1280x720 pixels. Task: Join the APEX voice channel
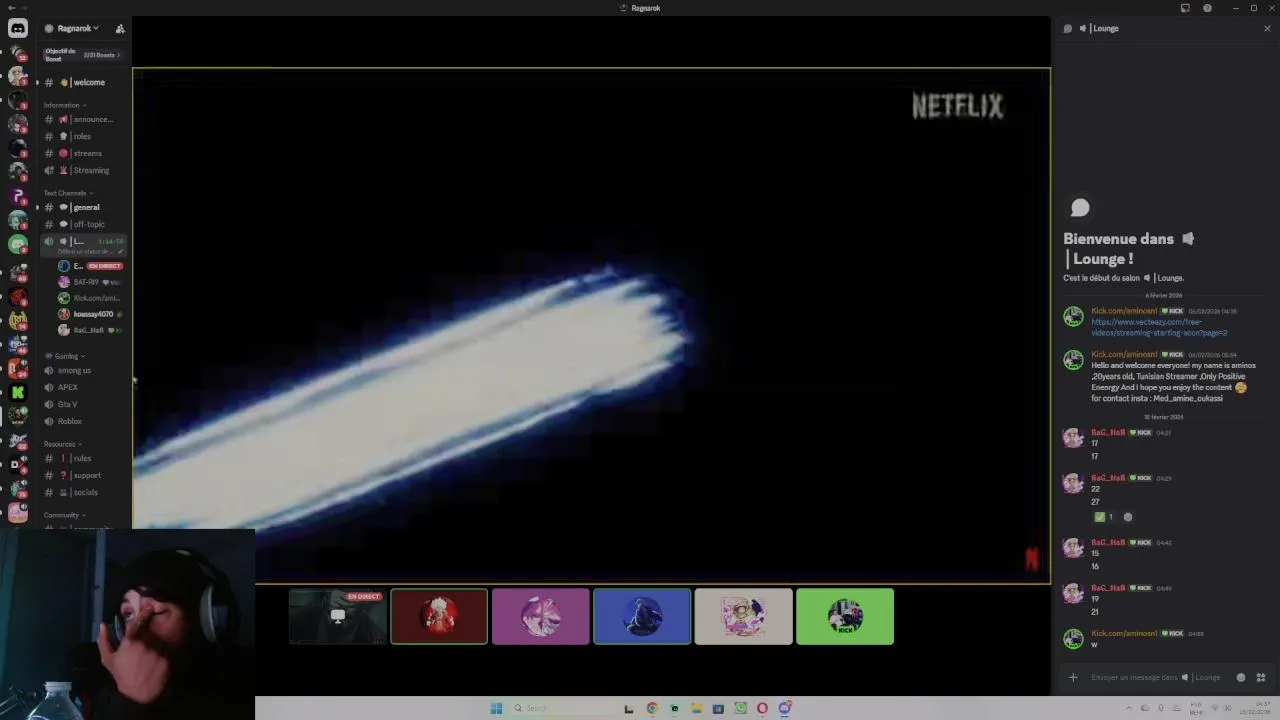point(84,387)
